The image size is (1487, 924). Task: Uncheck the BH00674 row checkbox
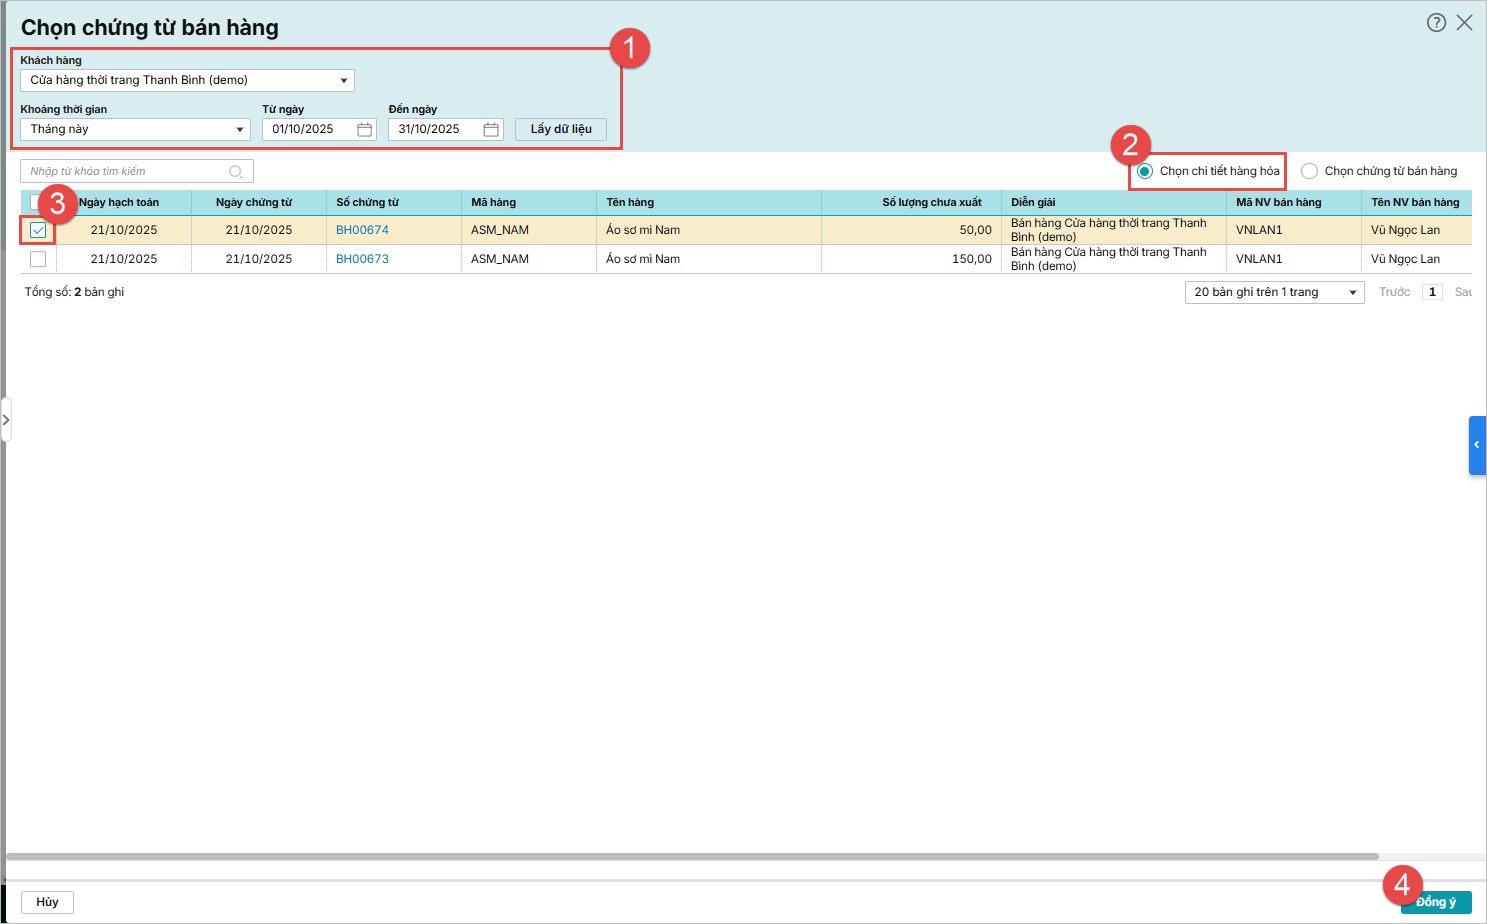pyautogui.click(x=38, y=231)
